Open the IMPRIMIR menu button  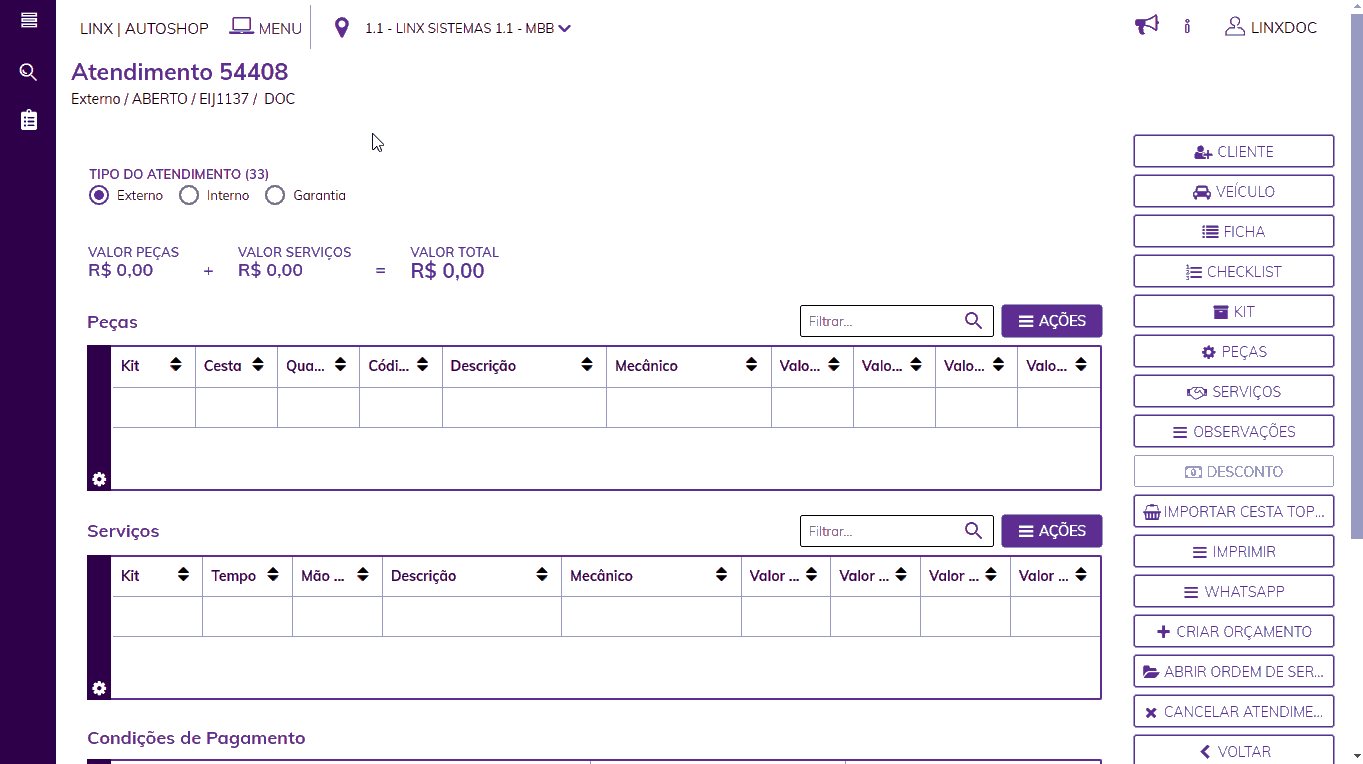[x=1233, y=551]
